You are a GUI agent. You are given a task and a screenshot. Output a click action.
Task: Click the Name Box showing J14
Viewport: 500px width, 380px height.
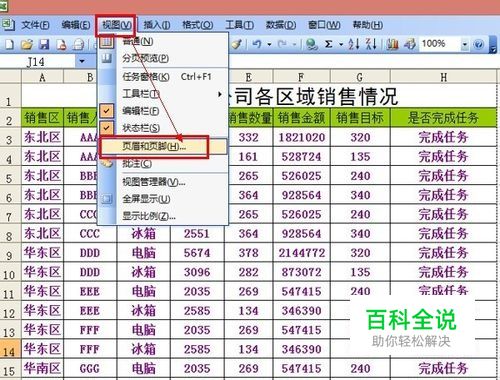coord(38,62)
